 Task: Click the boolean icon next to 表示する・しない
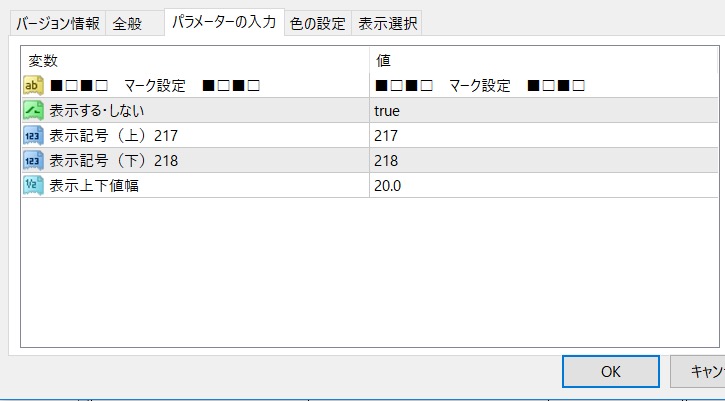coord(33,110)
